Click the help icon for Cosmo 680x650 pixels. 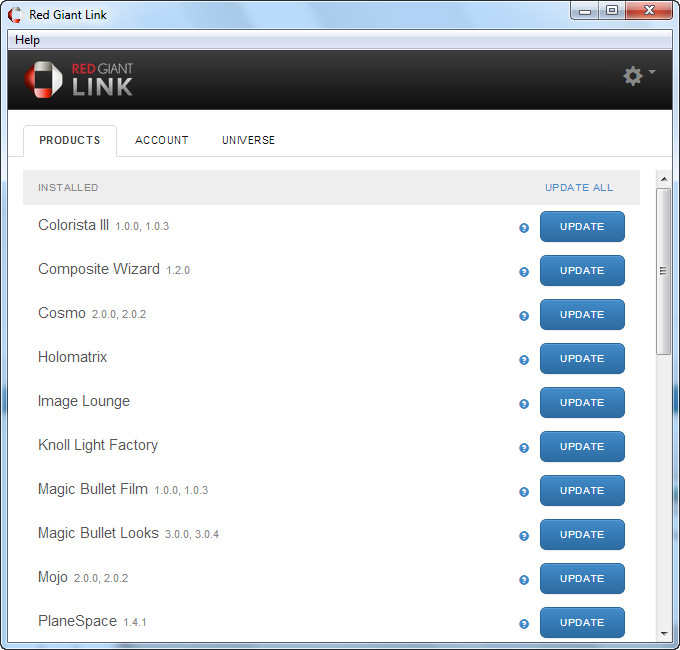click(524, 316)
